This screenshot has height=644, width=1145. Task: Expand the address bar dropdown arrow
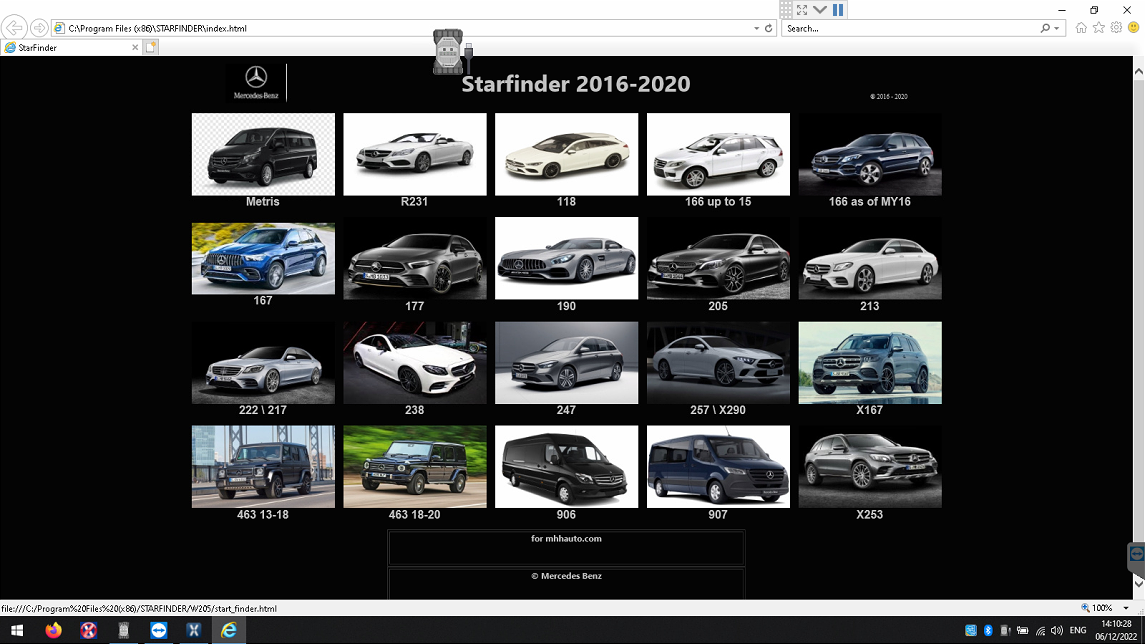click(x=756, y=28)
